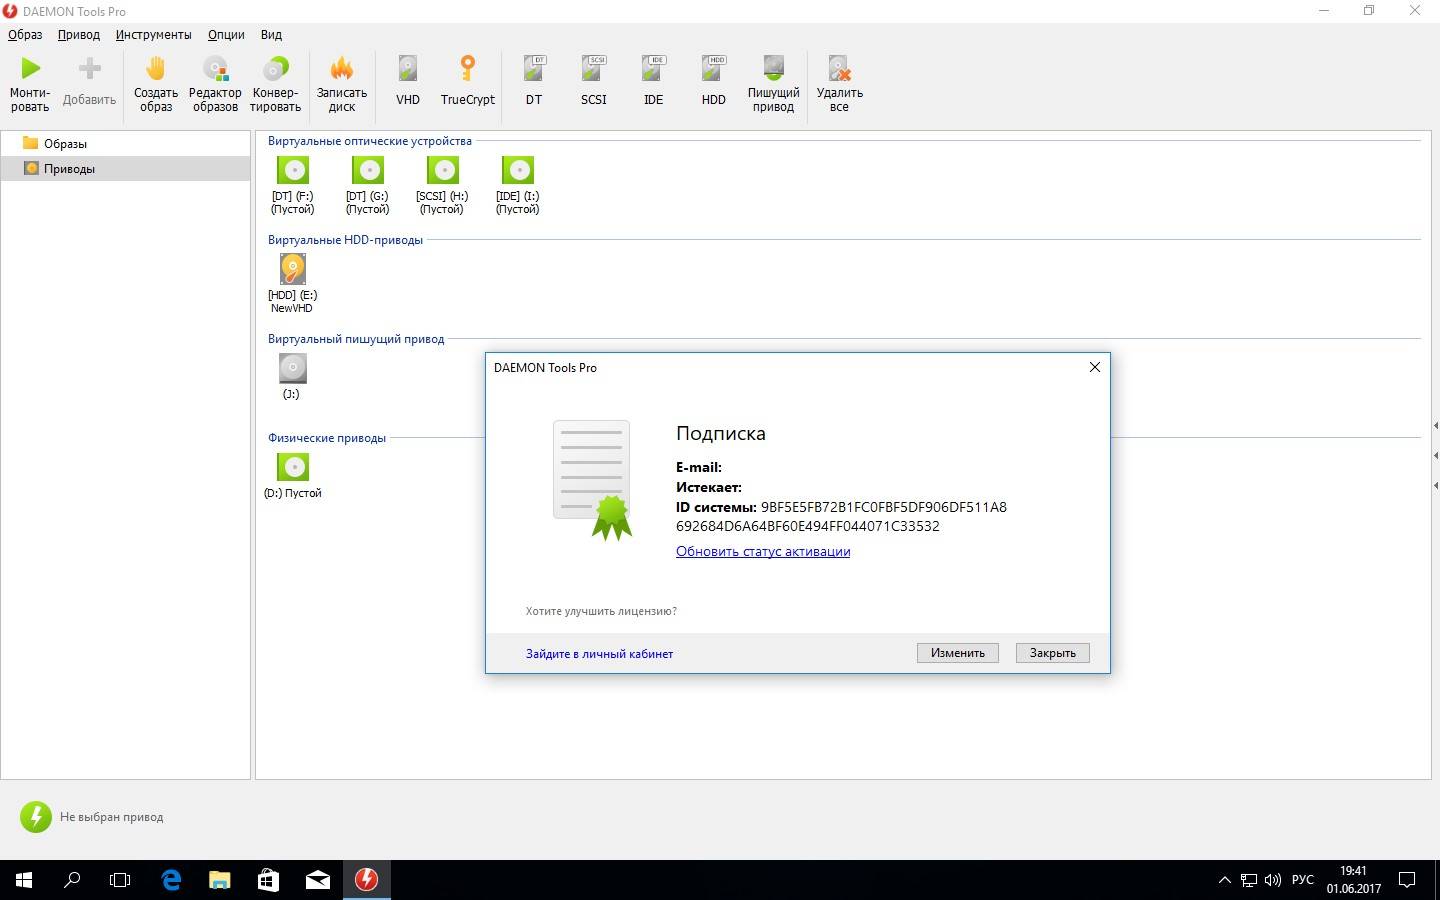Image resolution: width=1440 pixels, height=900 pixels.
Task: Click Remove all (Удалить все) icon
Action: (x=839, y=68)
